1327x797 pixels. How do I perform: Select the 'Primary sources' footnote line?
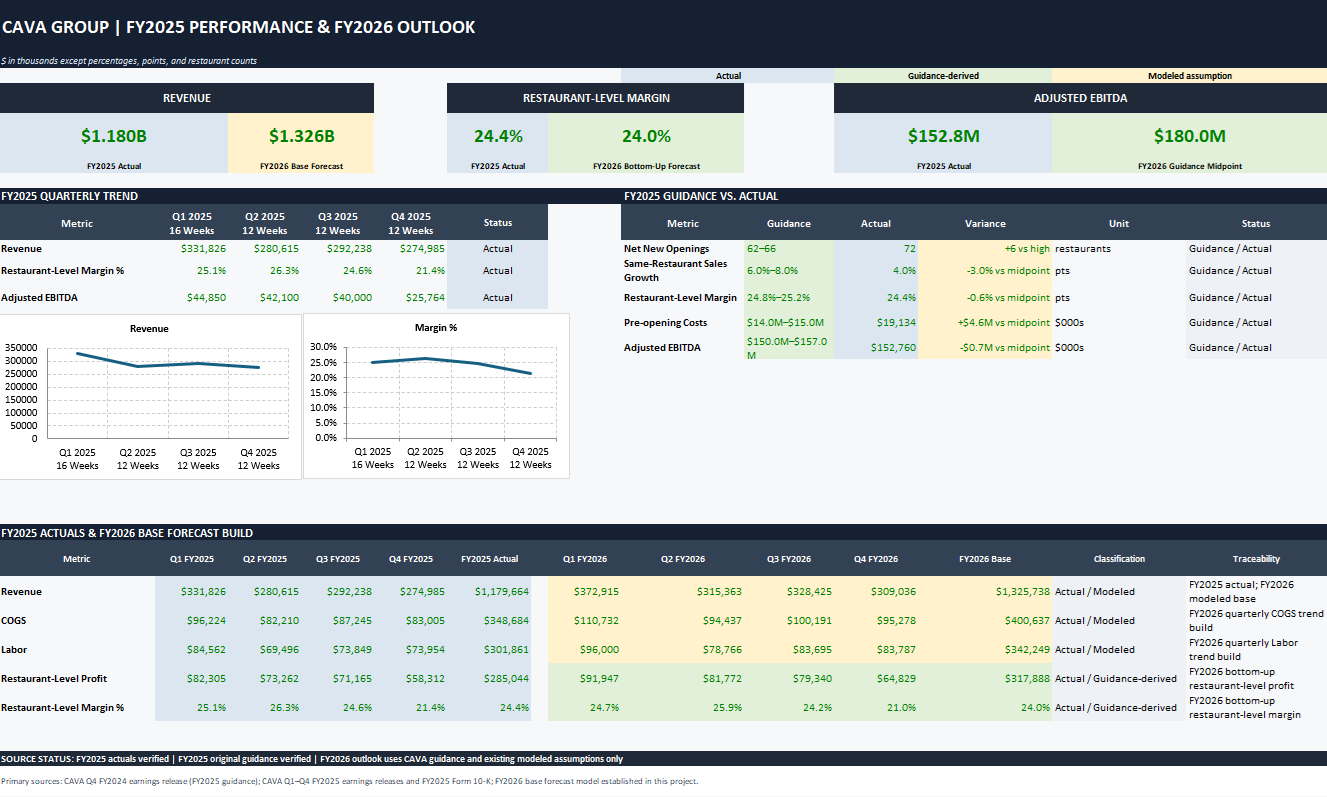pos(350,781)
